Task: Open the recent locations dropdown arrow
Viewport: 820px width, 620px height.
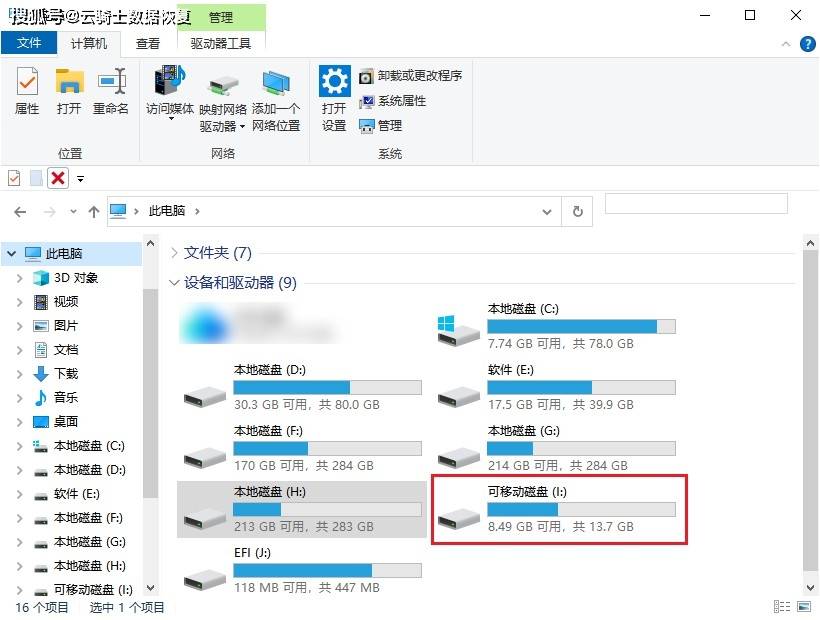Action: 73,212
